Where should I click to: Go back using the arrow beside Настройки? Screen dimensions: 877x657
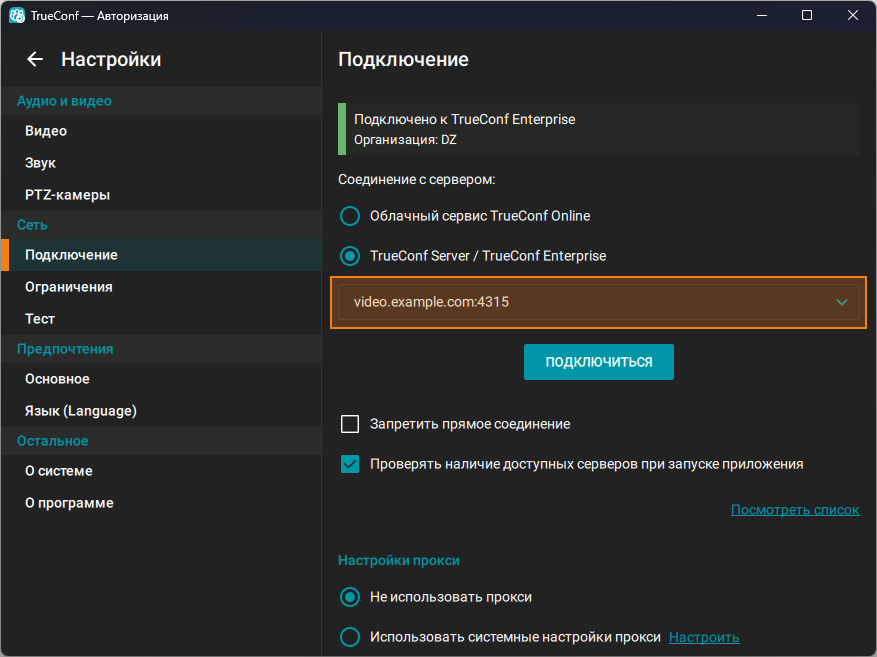[x=35, y=59]
